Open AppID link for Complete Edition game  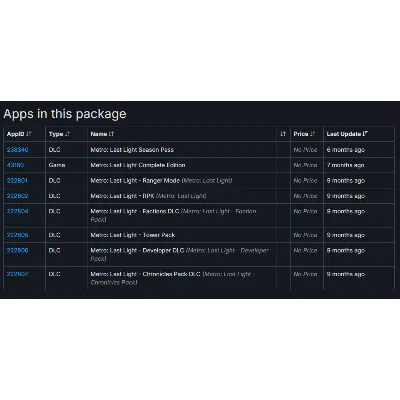coord(15,165)
